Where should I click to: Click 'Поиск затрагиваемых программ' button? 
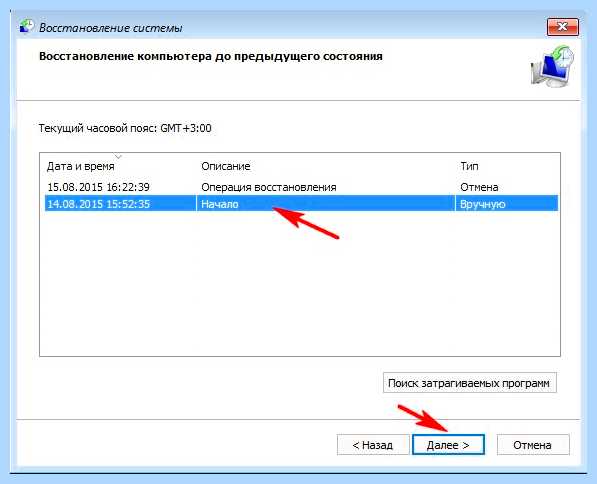click(x=469, y=383)
